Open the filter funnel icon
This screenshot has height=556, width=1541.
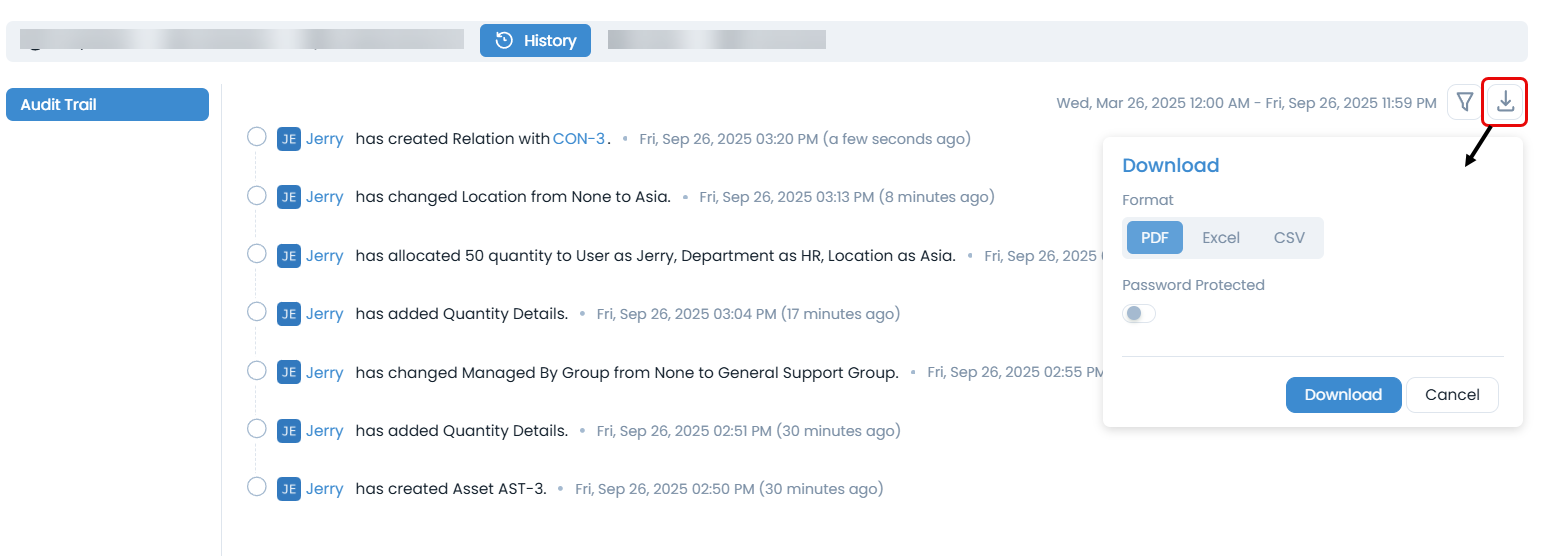pos(1465,101)
